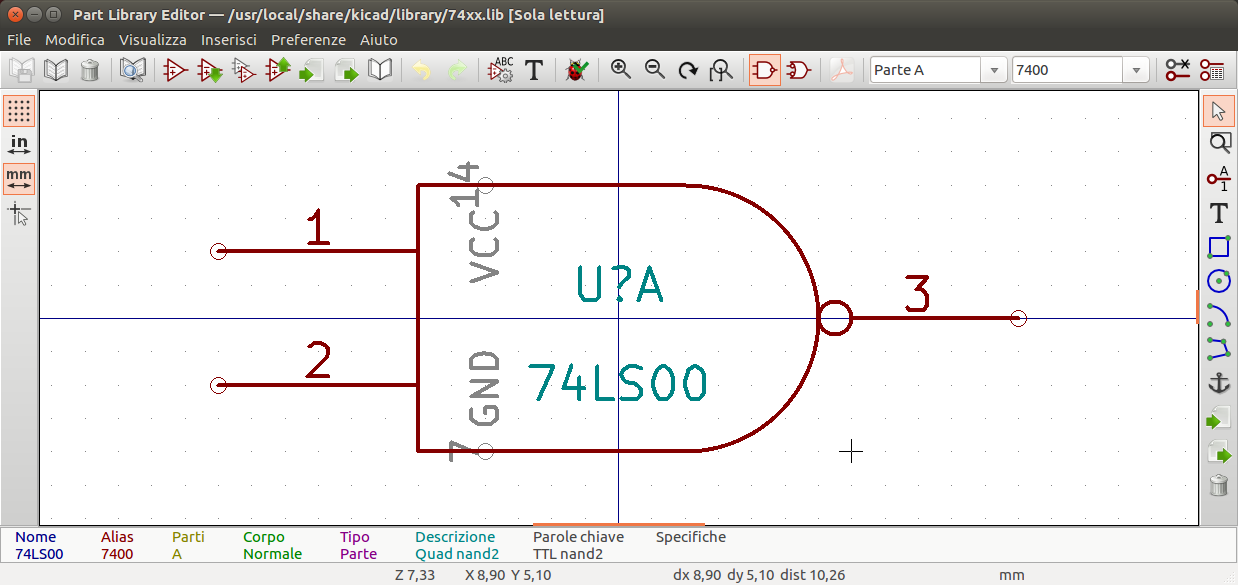Screen dimensions: 1238x585
Task: Export current drawing icon in right toolbar
Action: point(1218,452)
